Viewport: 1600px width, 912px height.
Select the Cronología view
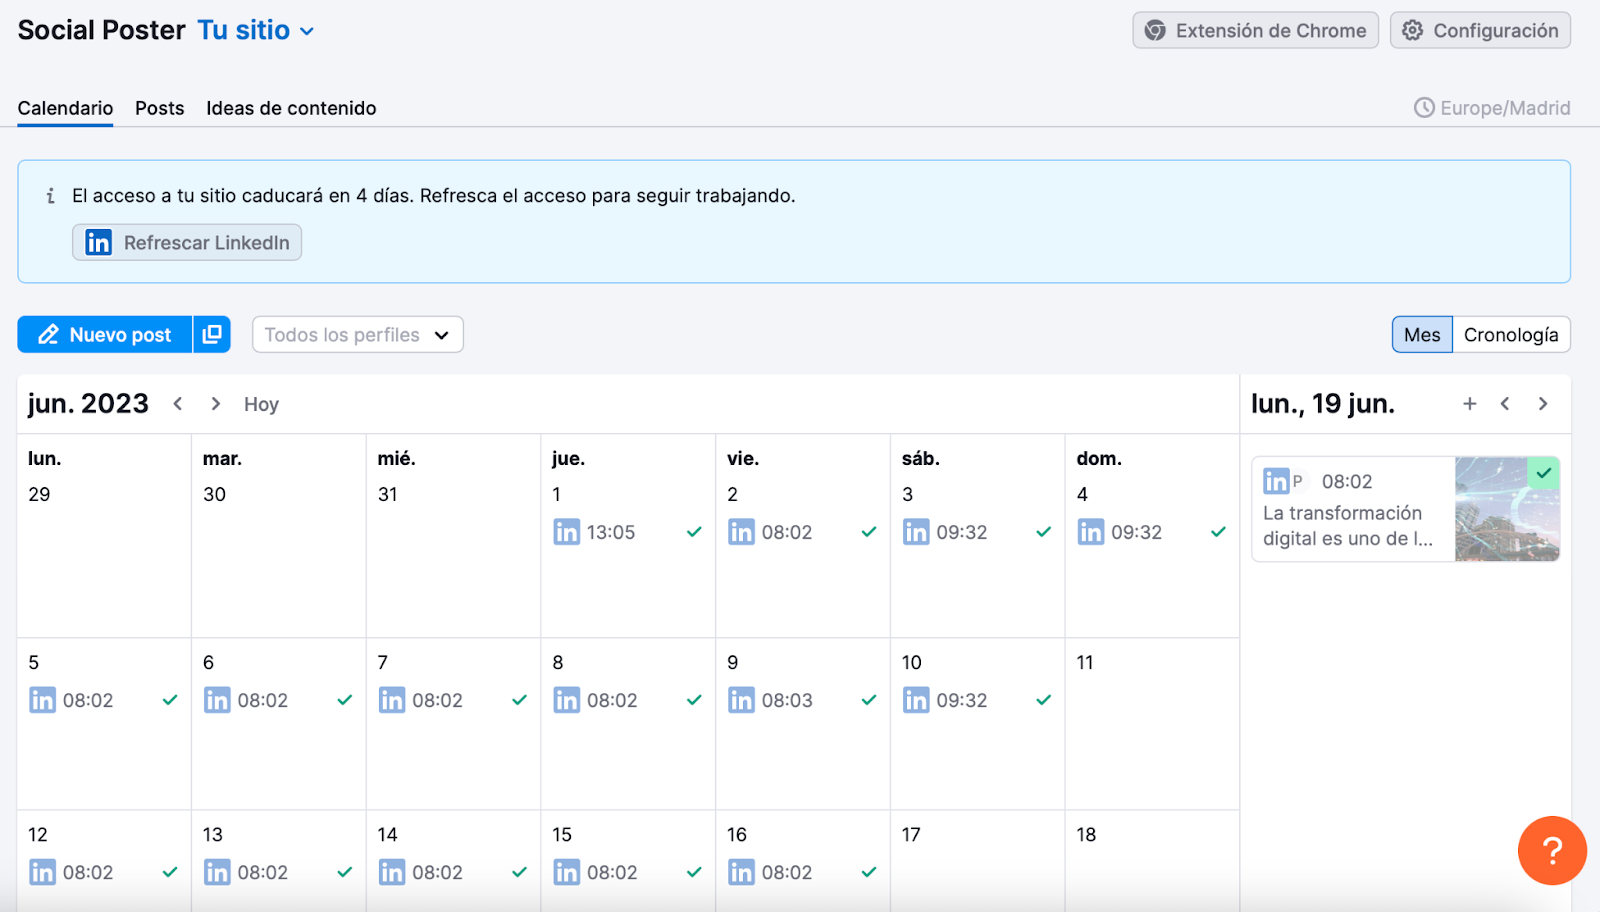coord(1511,334)
